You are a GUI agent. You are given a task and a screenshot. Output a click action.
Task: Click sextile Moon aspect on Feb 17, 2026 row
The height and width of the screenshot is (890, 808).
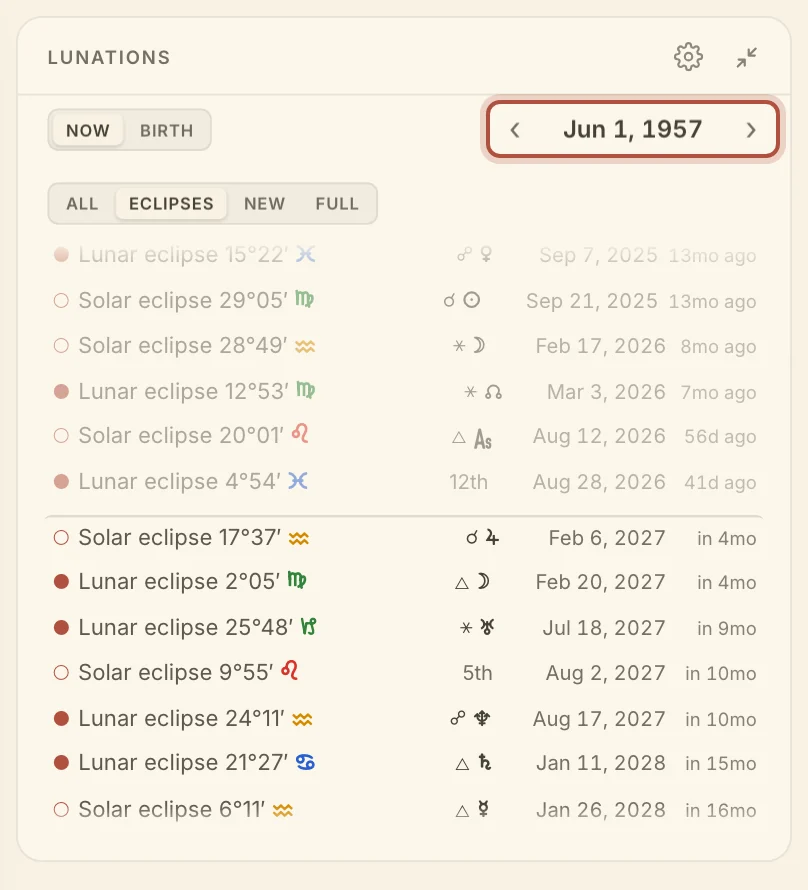tap(469, 345)
